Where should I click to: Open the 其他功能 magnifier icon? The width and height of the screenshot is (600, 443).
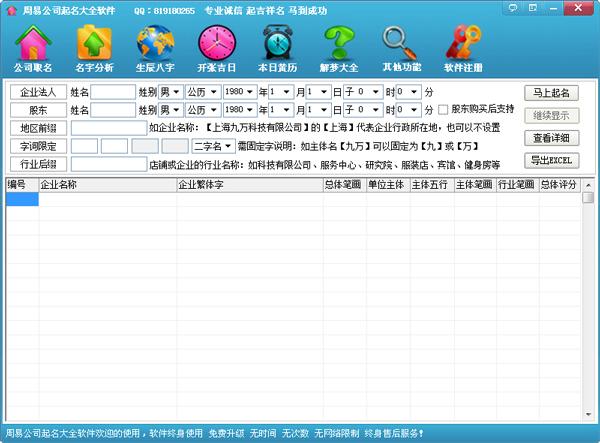(401, 47)
